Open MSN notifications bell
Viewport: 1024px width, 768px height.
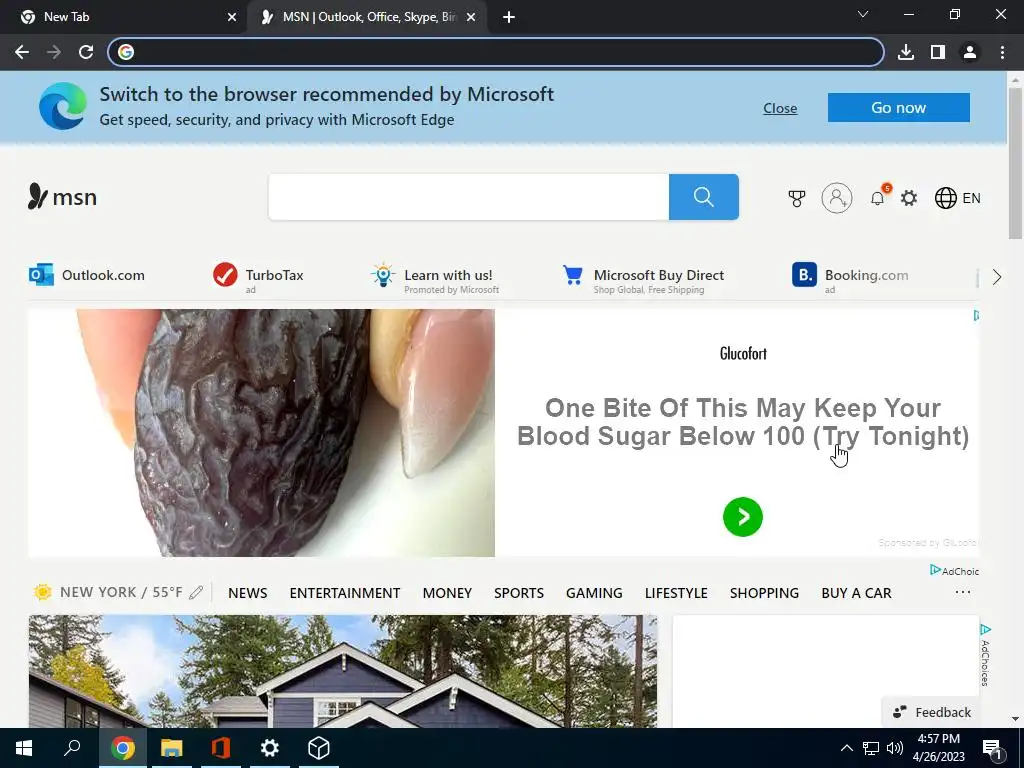(x=878, y=198)
